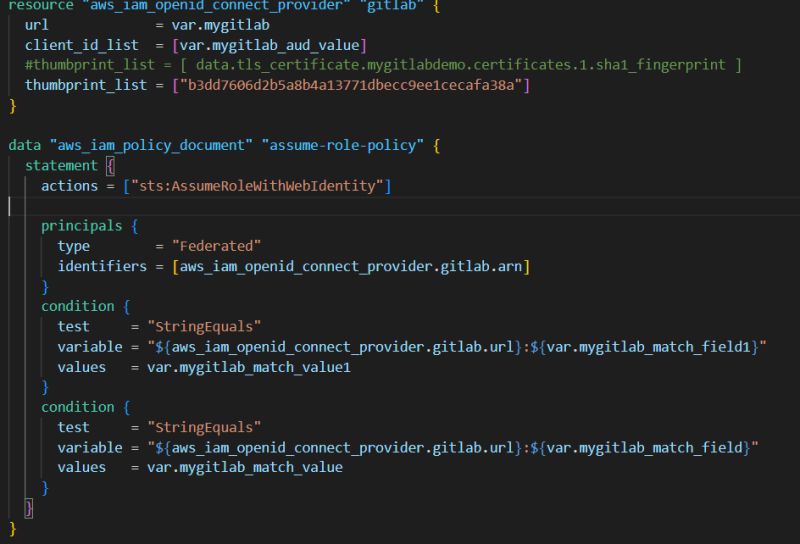
Task: Click the client_id_list attribute name
Action: pos(82,45)
